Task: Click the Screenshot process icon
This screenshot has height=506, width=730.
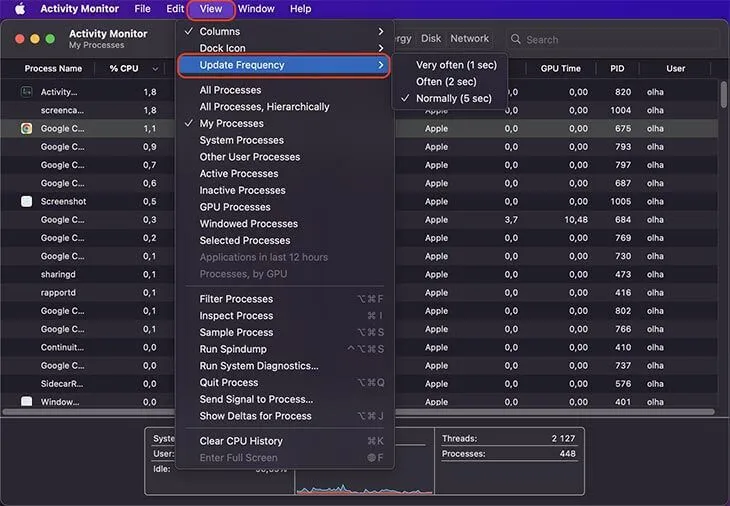Action: point(27,201)
